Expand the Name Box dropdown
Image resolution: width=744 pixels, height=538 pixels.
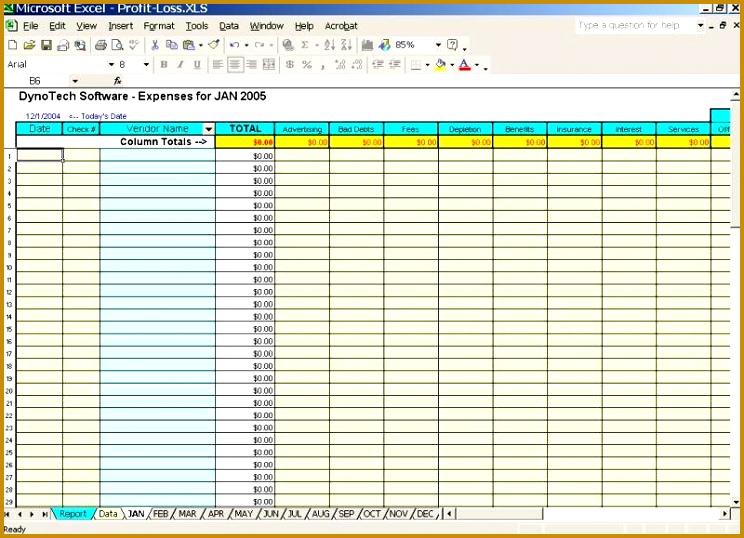(75, 81)
